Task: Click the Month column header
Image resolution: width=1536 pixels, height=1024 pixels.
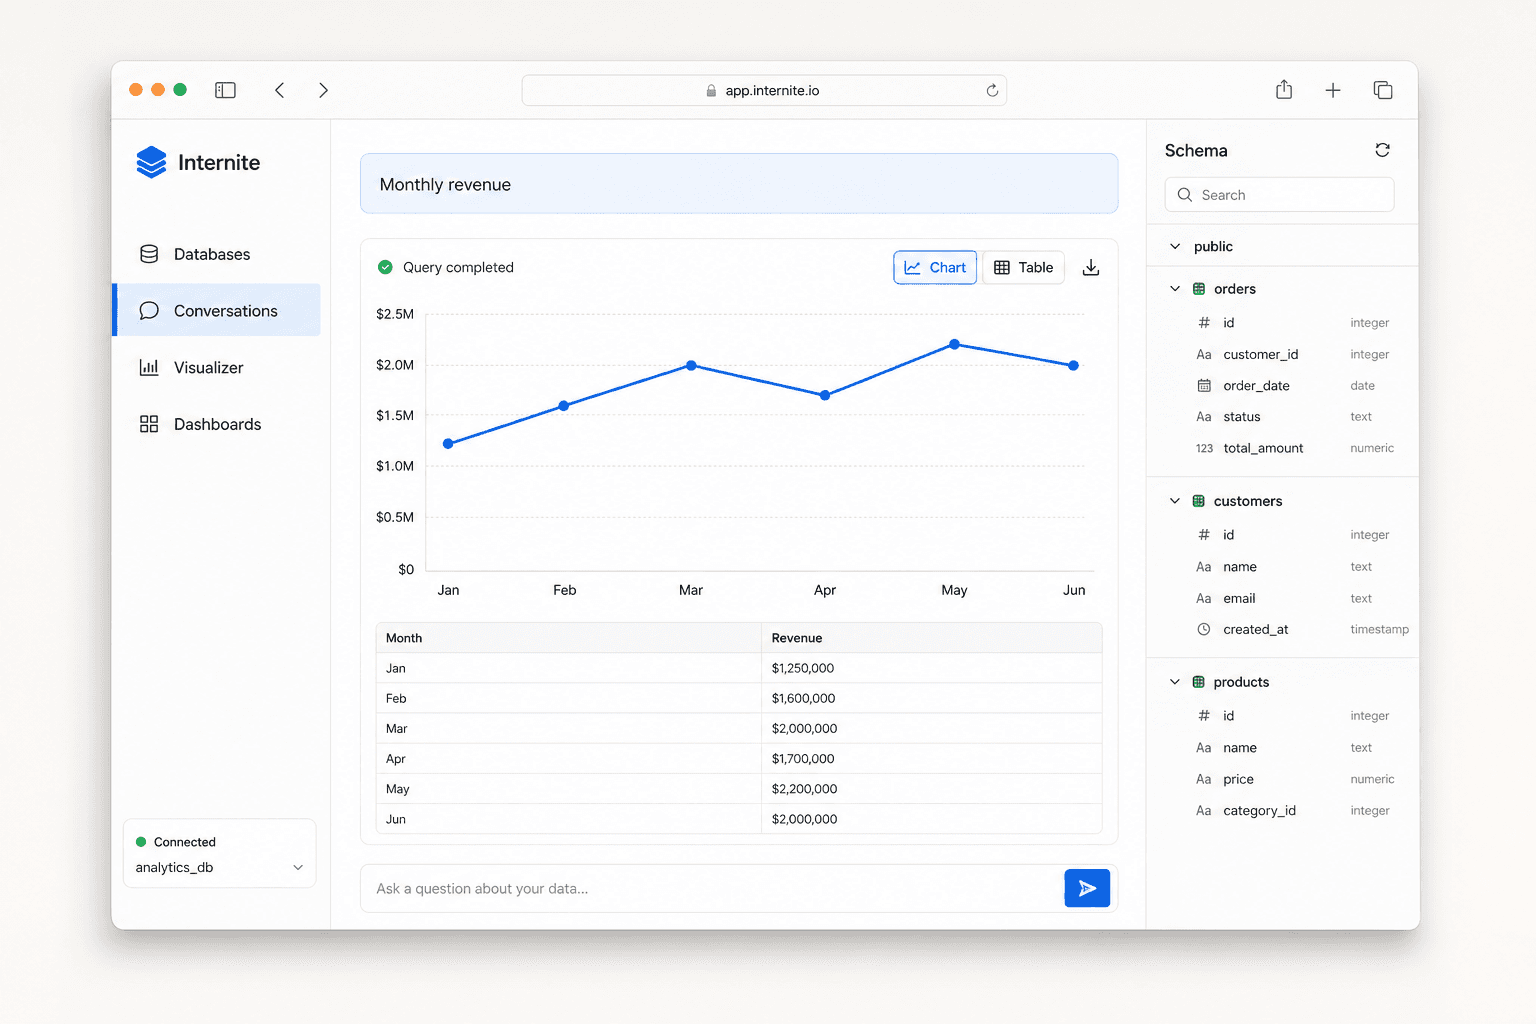Action: (x=568, y=638)
